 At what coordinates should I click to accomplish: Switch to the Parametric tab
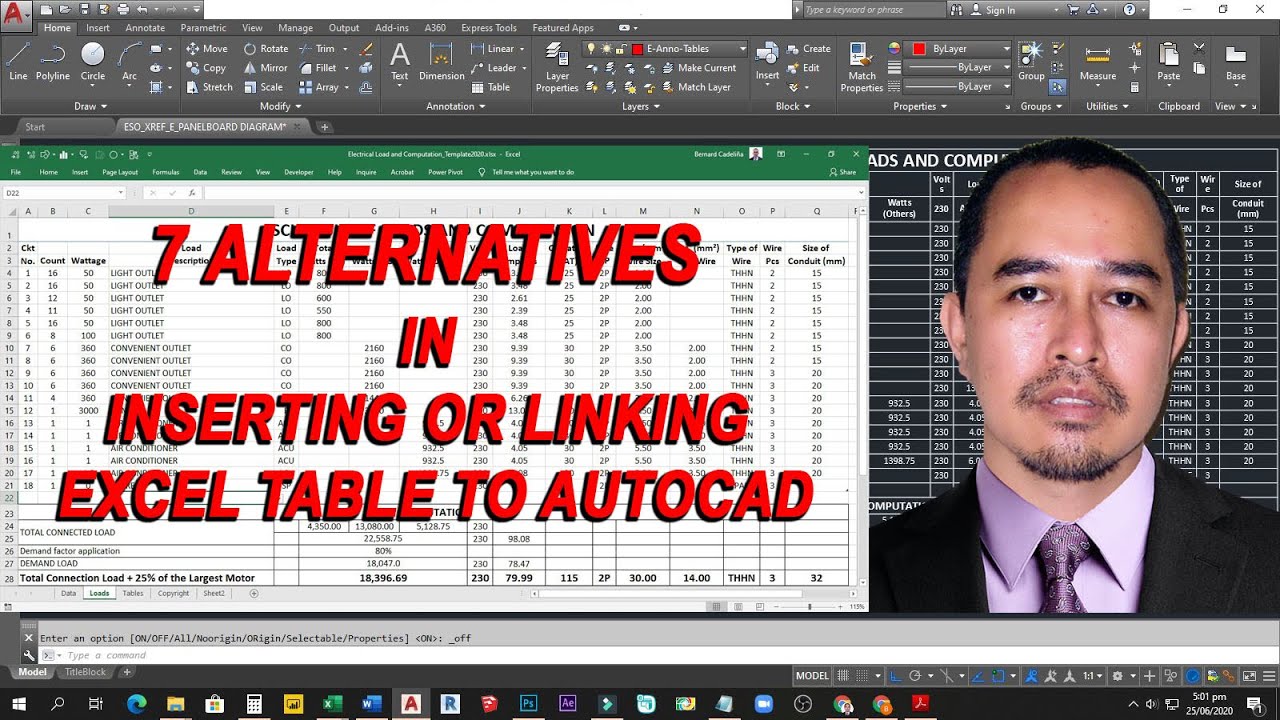pyautogui.click(x=203, y=28)
